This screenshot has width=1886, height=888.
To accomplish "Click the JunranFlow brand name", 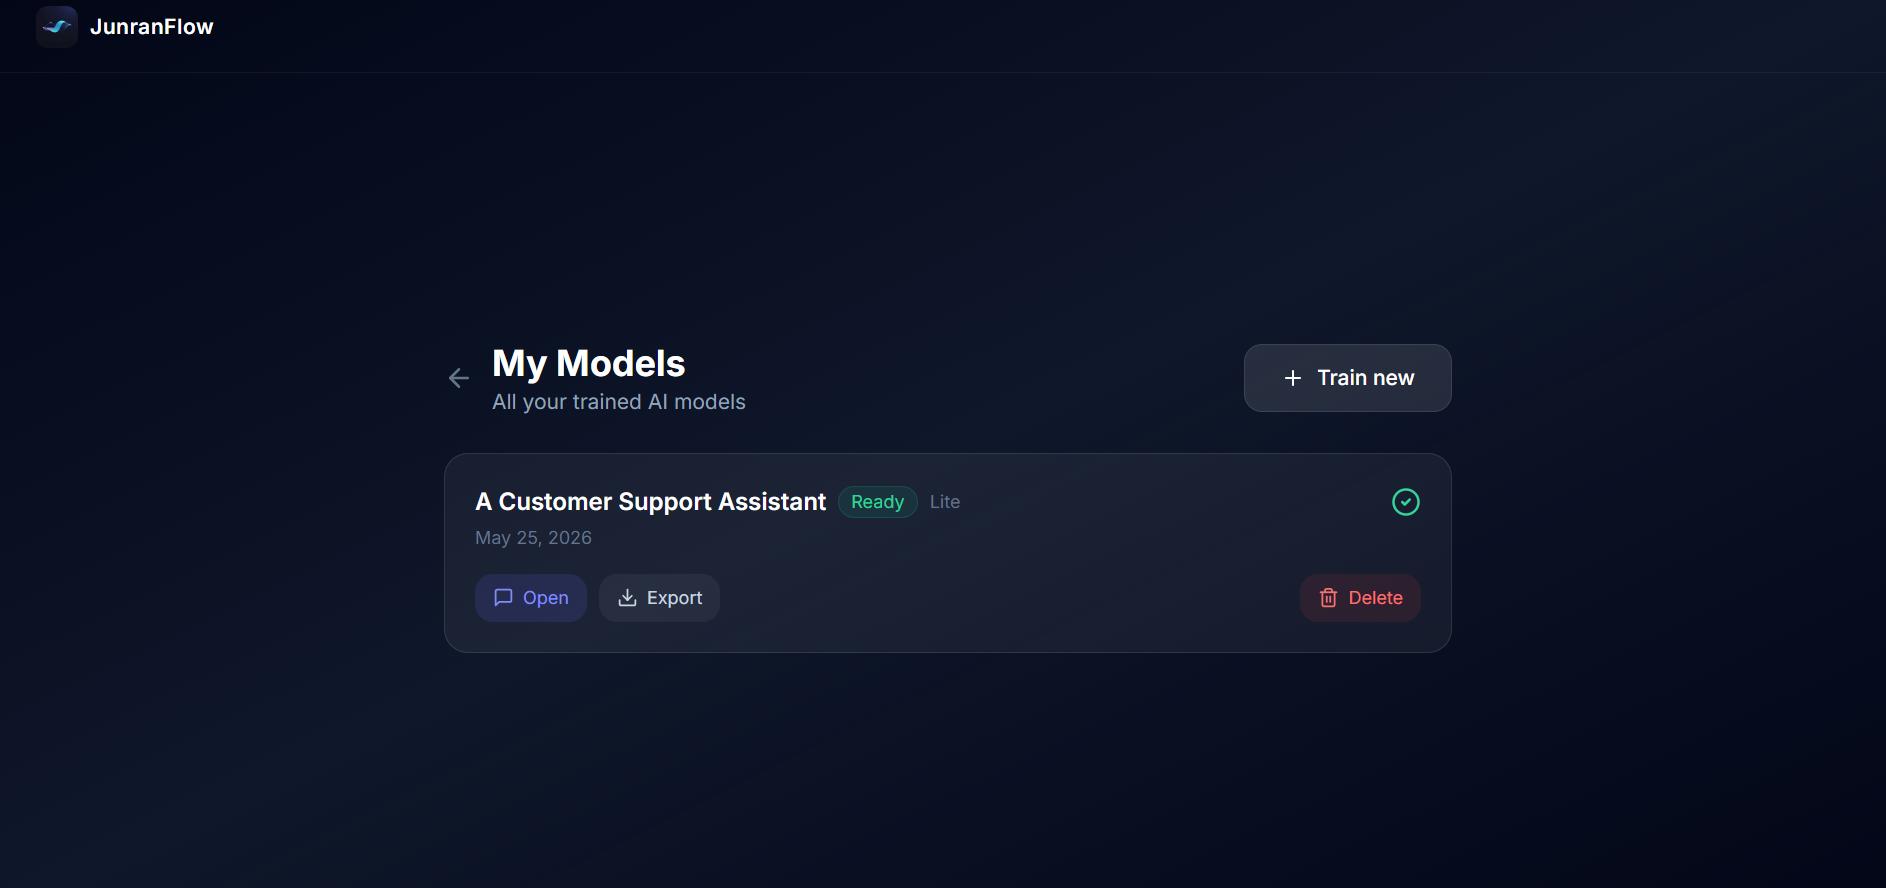I will click(x=152, y=27).
